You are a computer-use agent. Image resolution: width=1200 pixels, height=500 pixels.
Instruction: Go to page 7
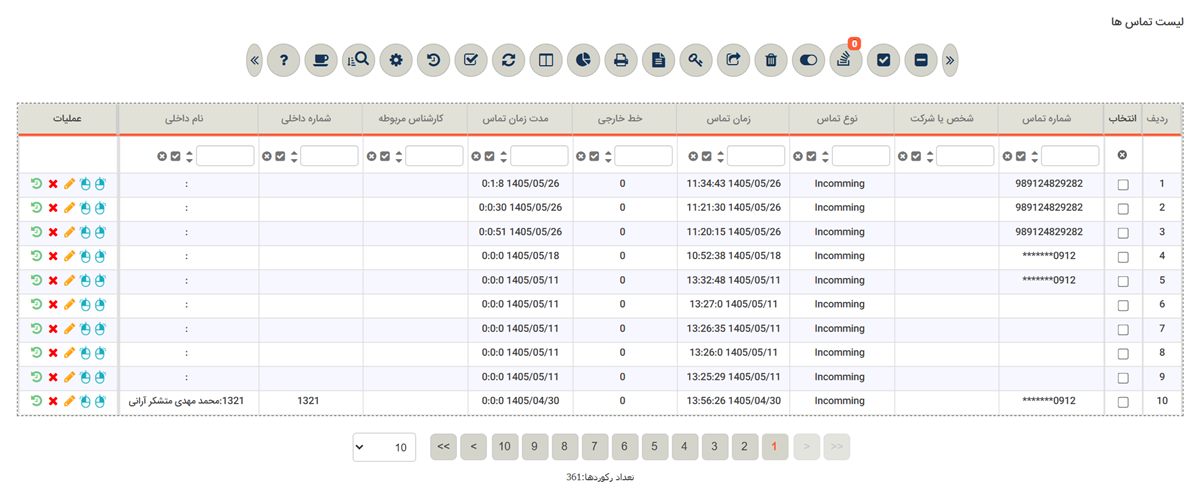pyautogui.click(x=594, y=447)
